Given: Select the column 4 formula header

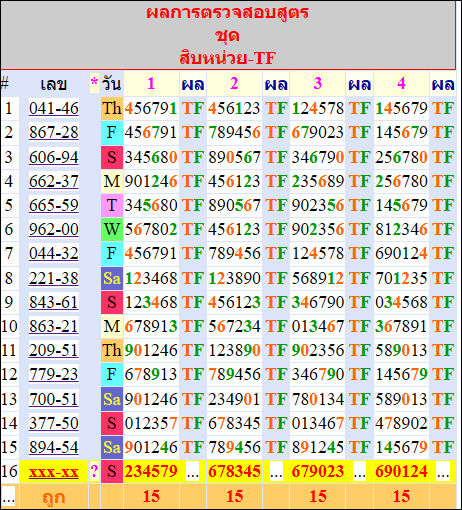Looking at the screenshot, I should (401, 83).
